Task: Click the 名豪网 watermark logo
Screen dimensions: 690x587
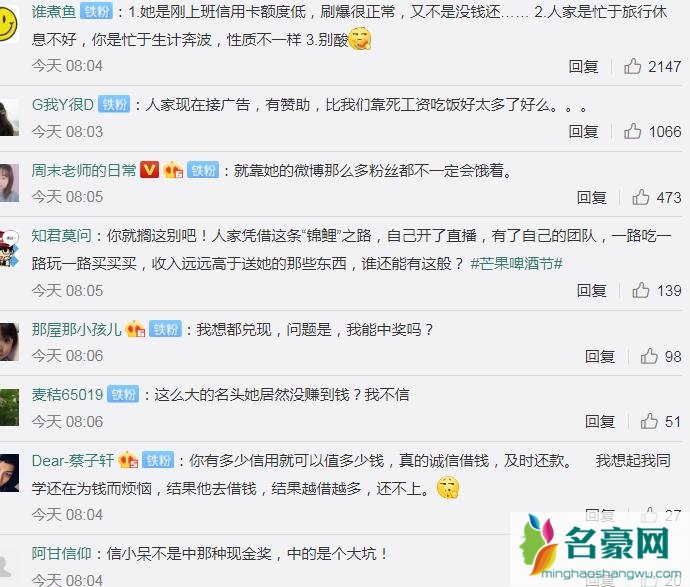Action: click(x=599, y=548)
